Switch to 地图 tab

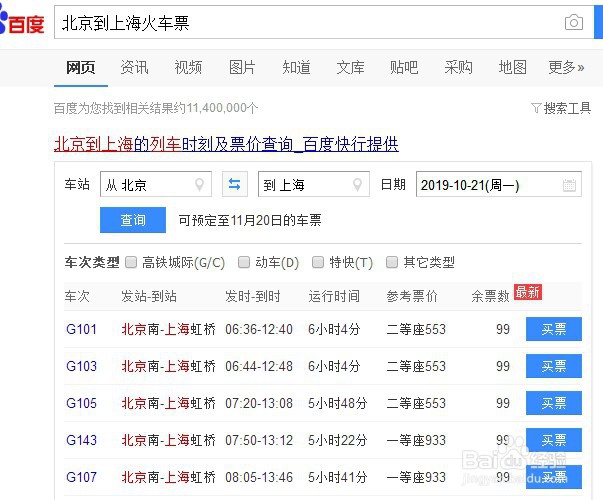pos(513,68)
